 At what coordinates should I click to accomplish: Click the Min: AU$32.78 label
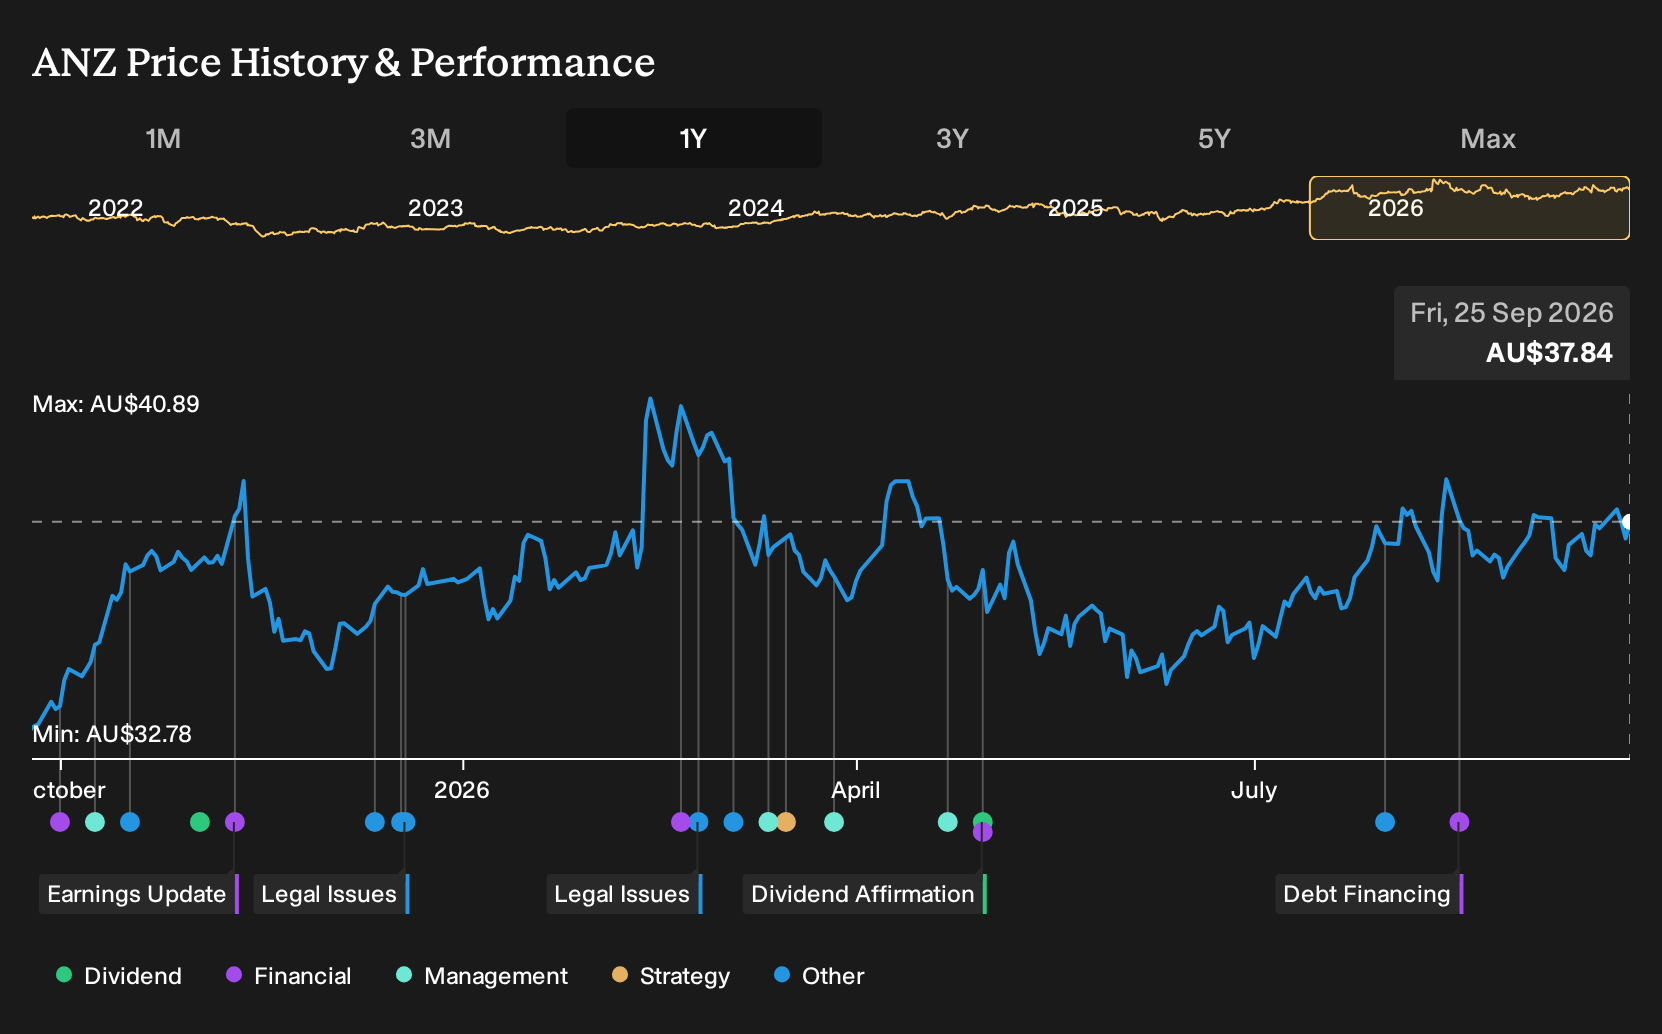point(112,734)
